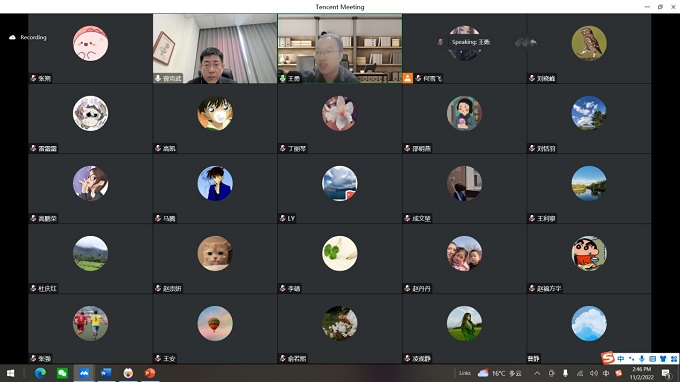Click the Crayon Shin-chan avatar tile
680x382 pixels.
click(589, 258)
